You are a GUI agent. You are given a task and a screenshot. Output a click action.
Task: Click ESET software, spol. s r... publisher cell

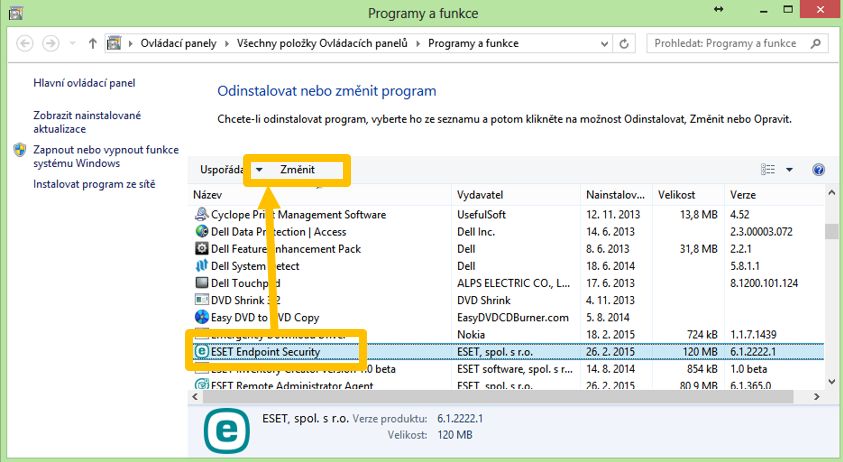[515, 369]
